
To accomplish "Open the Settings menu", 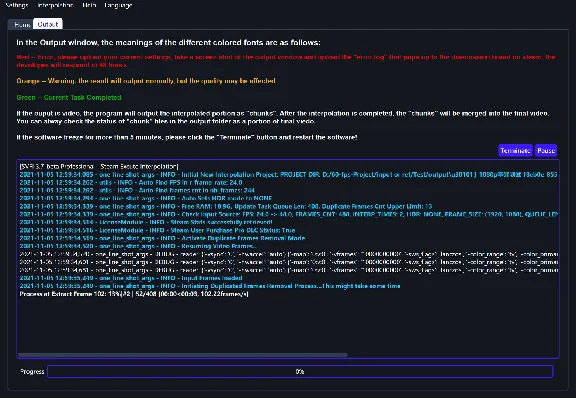I will coord(17,5).
